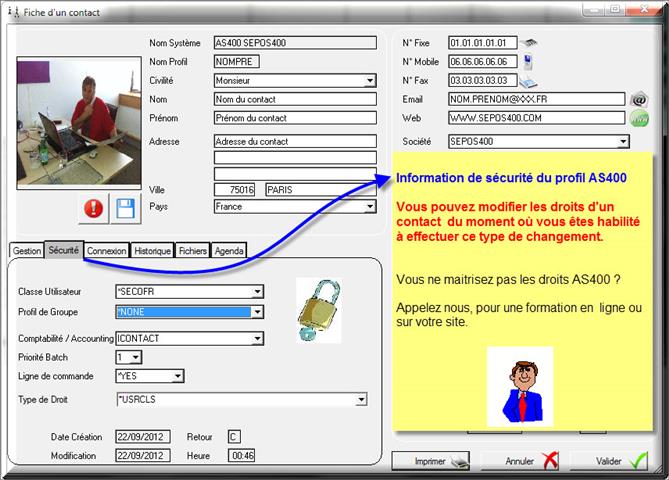Click the Web address field
Image resolution: width=669 pixels, height=480 pixels.
pyautogui.click(x=537, y=118)
